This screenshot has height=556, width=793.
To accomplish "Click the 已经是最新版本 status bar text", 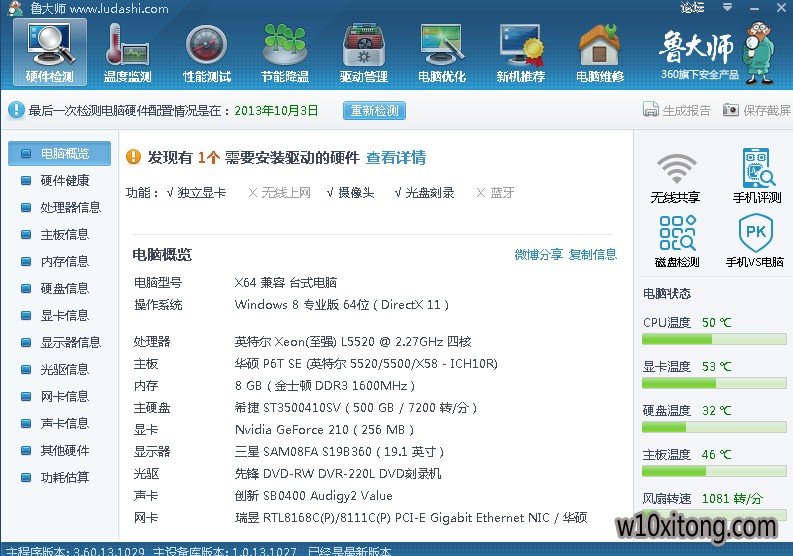I will 349,550.
